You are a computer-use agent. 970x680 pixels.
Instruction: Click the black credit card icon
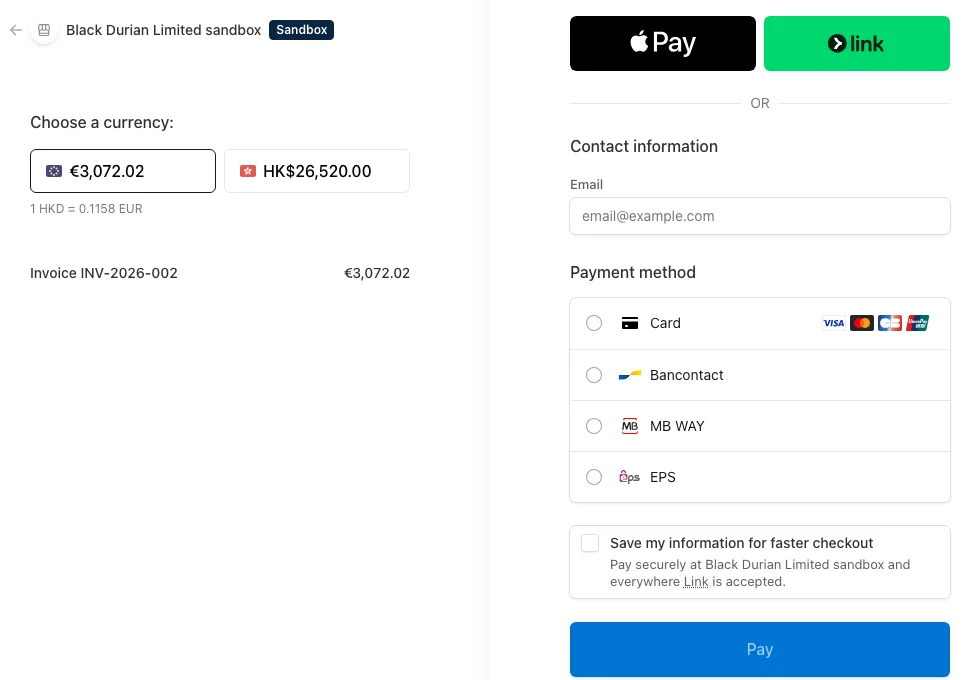coord(630,323)
